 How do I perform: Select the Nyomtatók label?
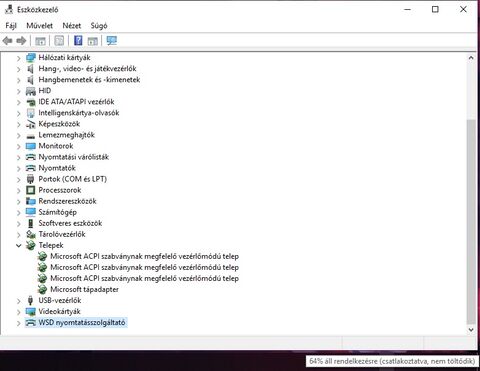57,168
